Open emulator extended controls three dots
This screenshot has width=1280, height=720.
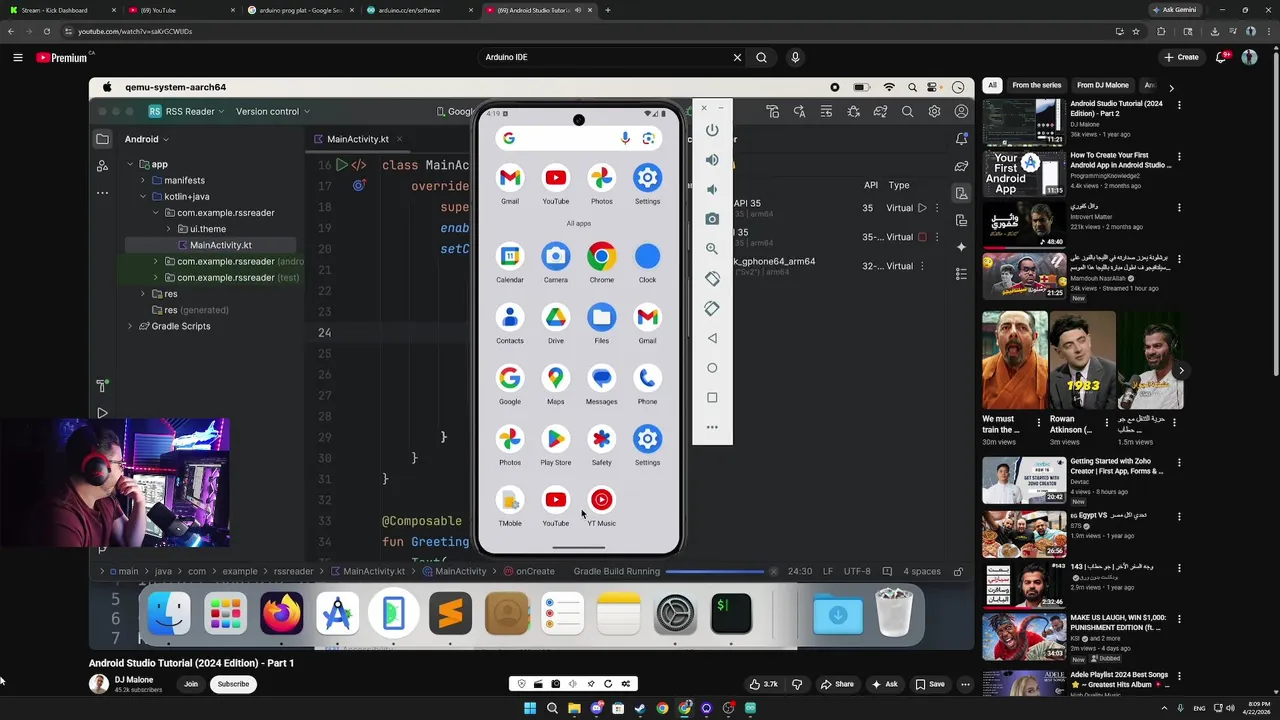[712, 427]
